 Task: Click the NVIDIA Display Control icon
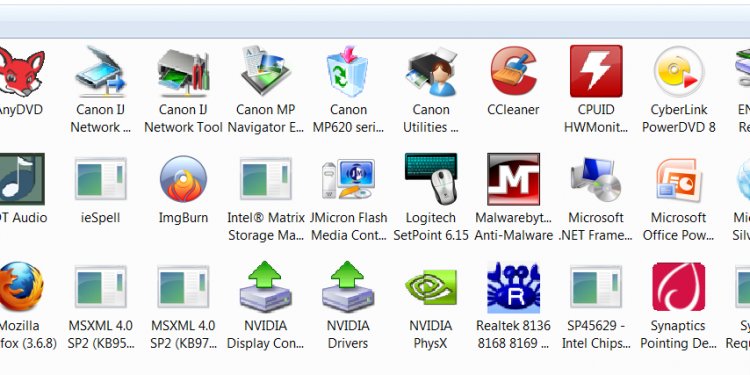[x=266, y=287]
